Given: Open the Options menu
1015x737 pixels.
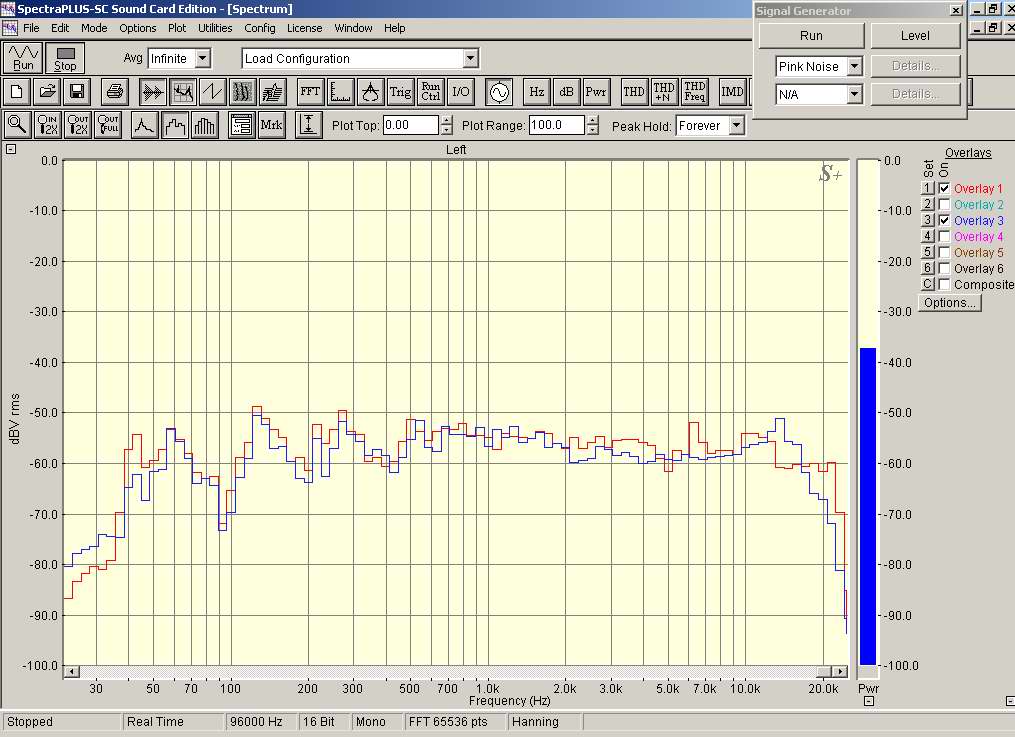Looking at the screenshot, I should [x=138, y=28].
